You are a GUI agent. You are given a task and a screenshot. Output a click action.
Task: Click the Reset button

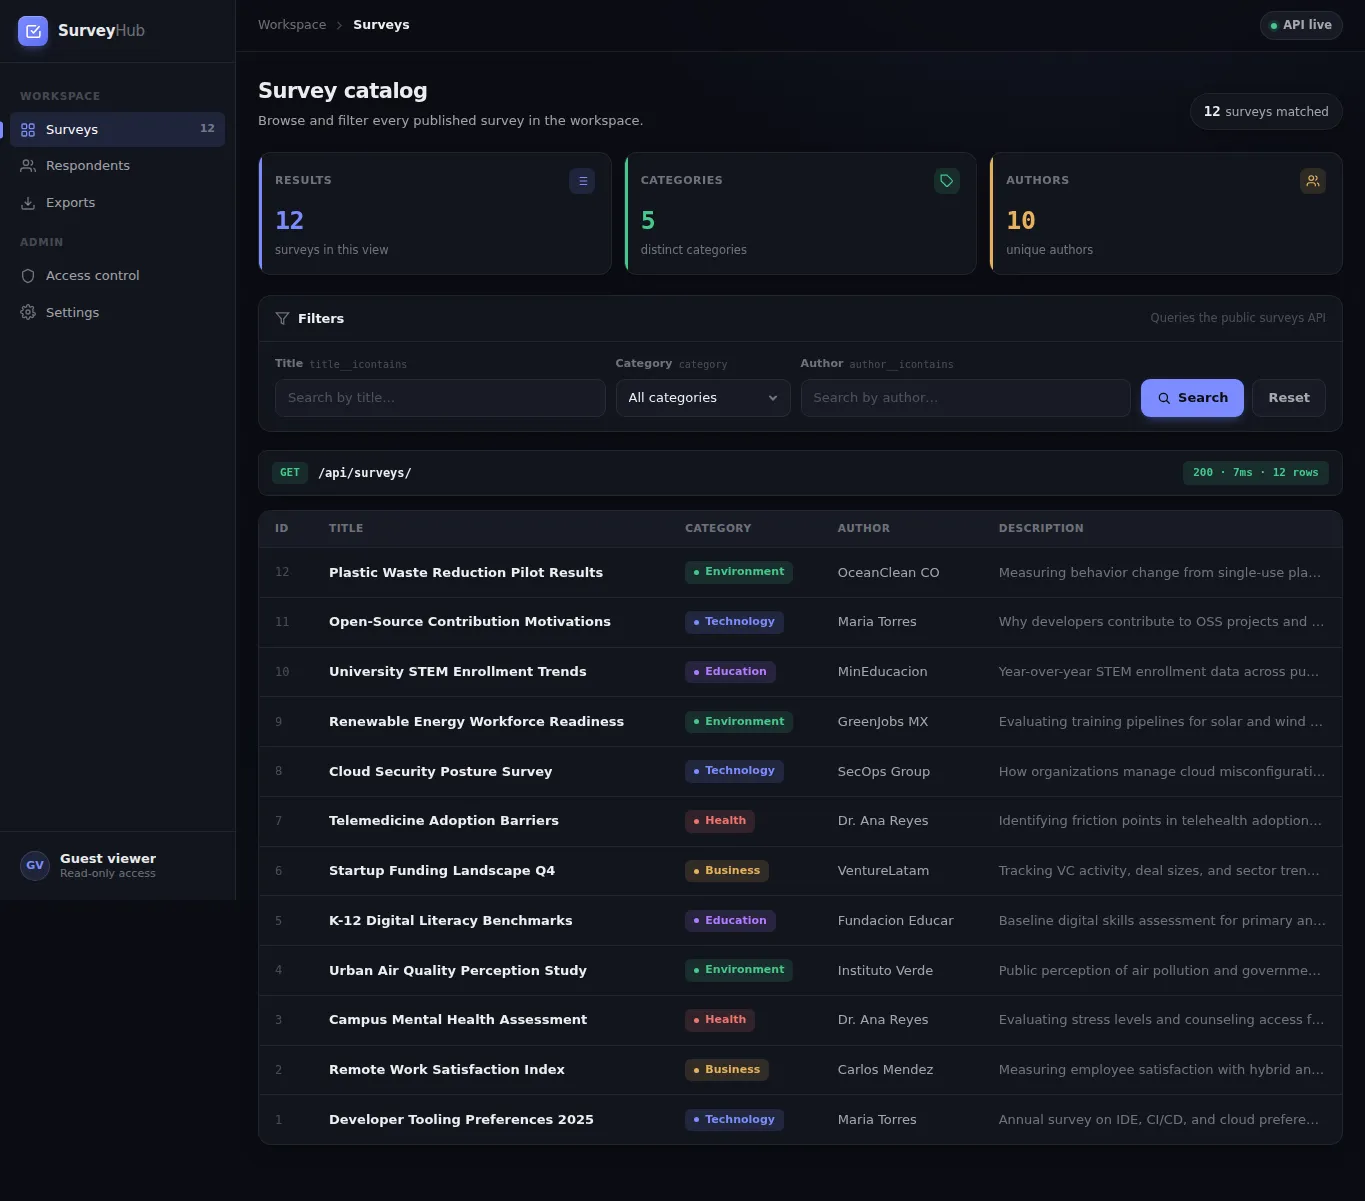point(1289,398)
